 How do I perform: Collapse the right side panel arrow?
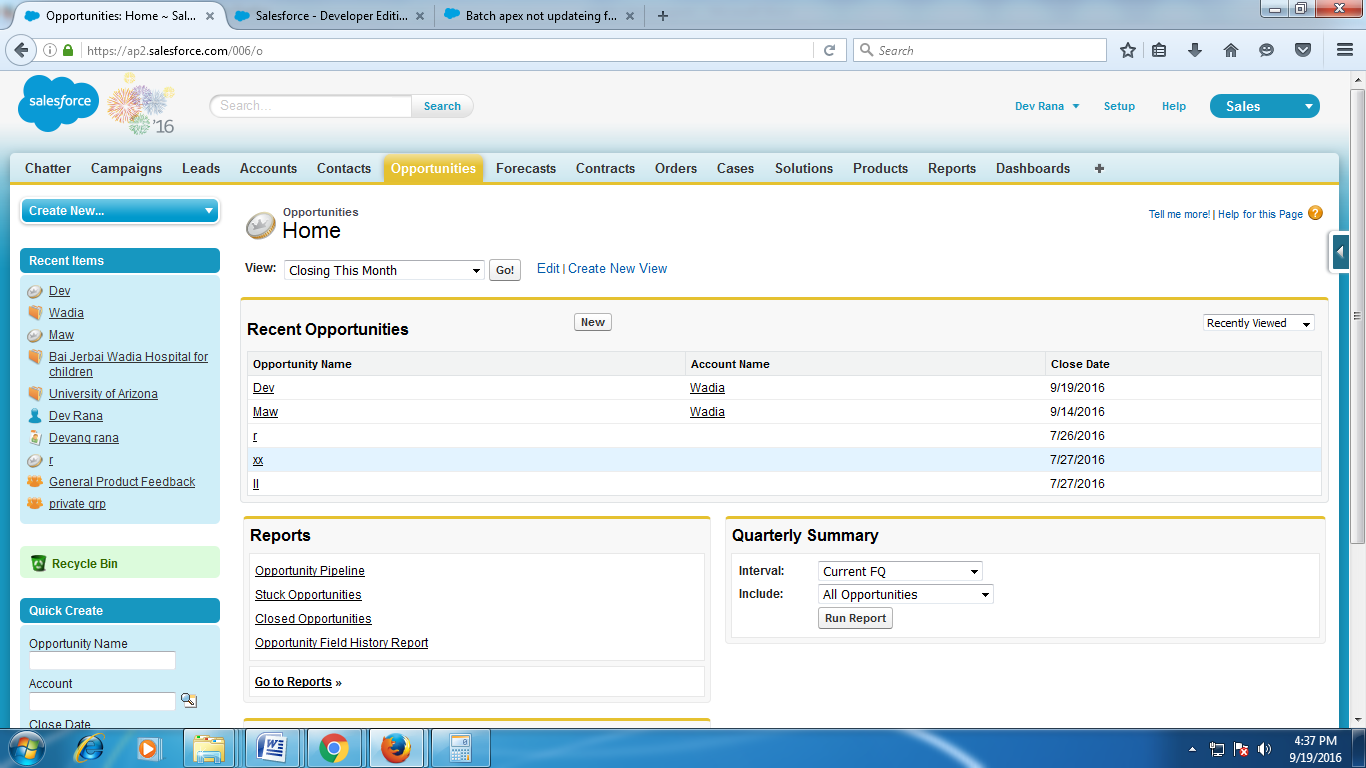click(1340, 252)
